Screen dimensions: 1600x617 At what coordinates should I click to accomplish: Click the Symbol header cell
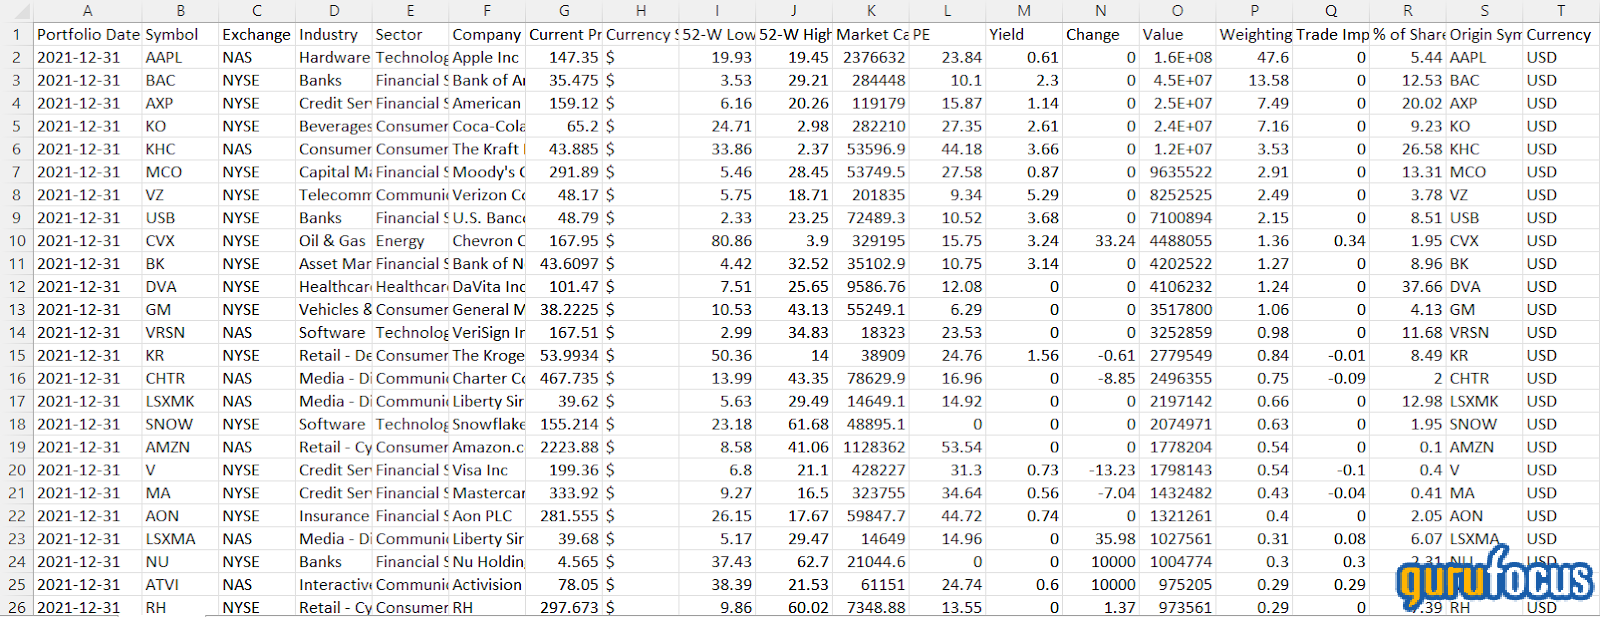tap(180, 35)
